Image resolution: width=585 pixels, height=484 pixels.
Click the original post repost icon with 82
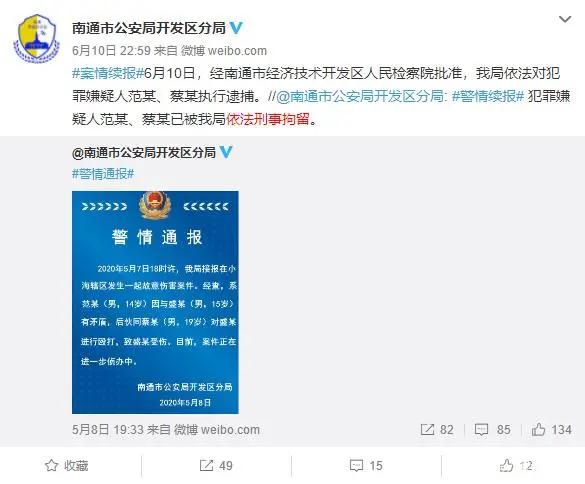[437, 430]
